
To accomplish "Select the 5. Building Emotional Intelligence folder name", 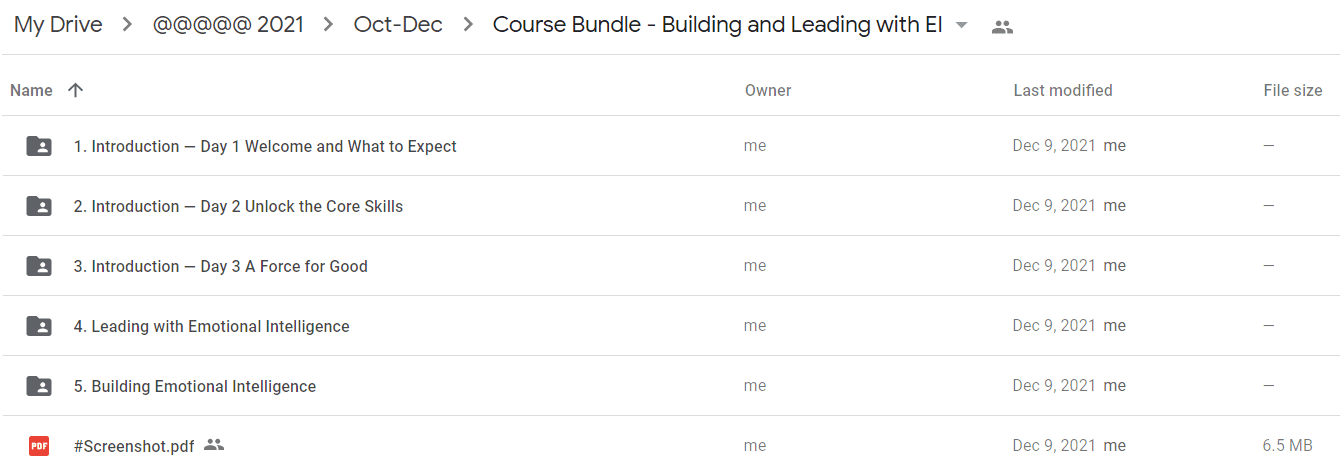I will tap(195, 386).
